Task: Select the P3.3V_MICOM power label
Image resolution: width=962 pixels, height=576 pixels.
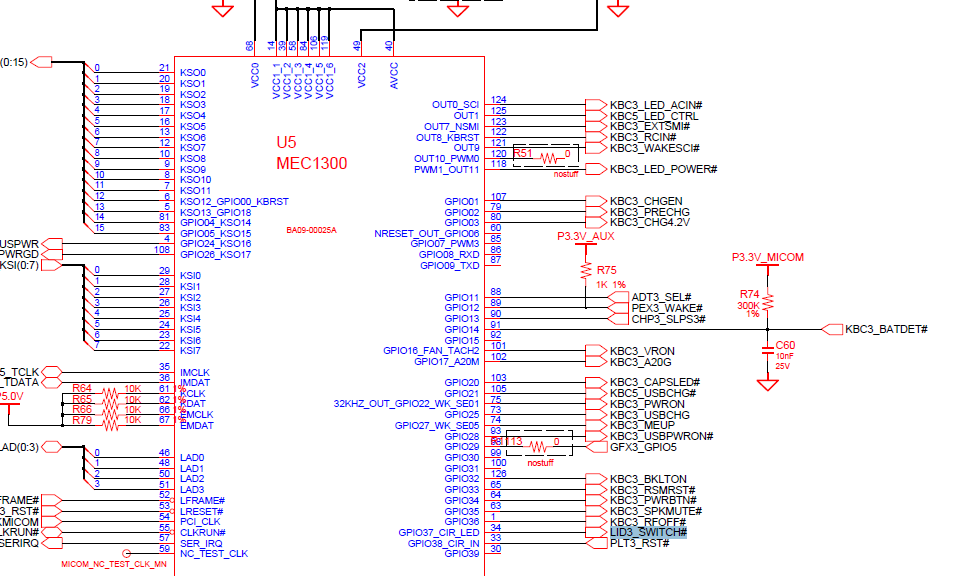Action: point(768,258)
